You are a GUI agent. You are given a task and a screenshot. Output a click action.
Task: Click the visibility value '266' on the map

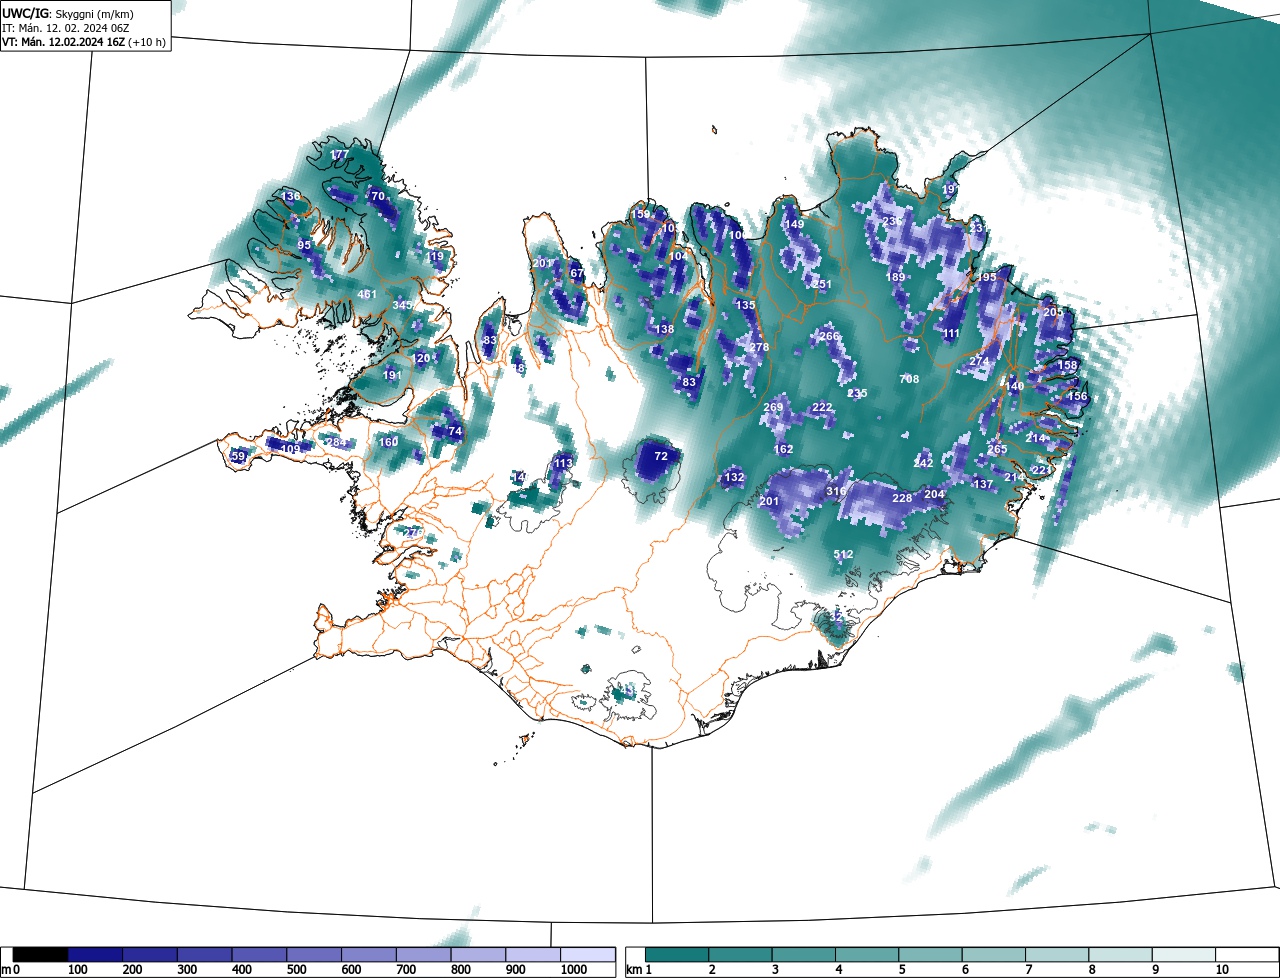point(829,336)
